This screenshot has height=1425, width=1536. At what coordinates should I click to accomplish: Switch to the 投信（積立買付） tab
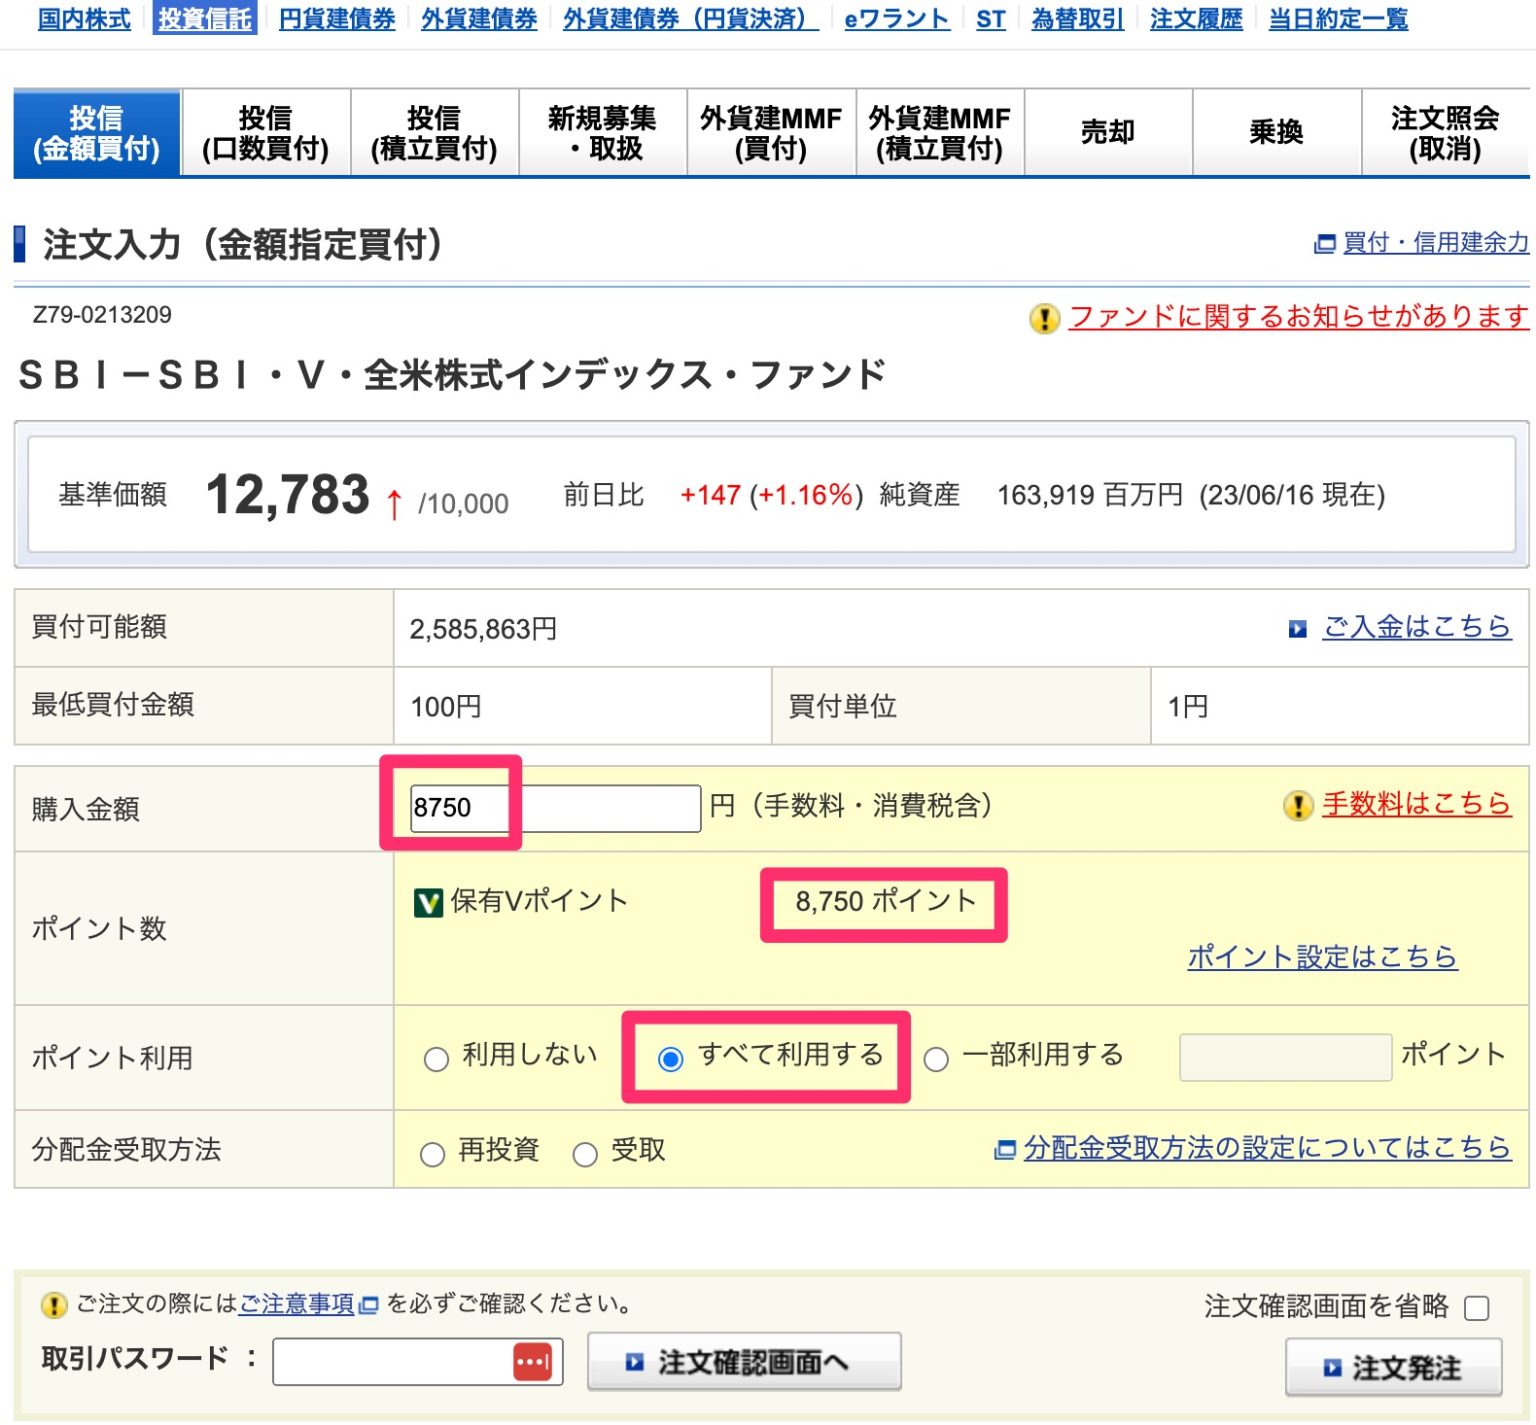433,131
